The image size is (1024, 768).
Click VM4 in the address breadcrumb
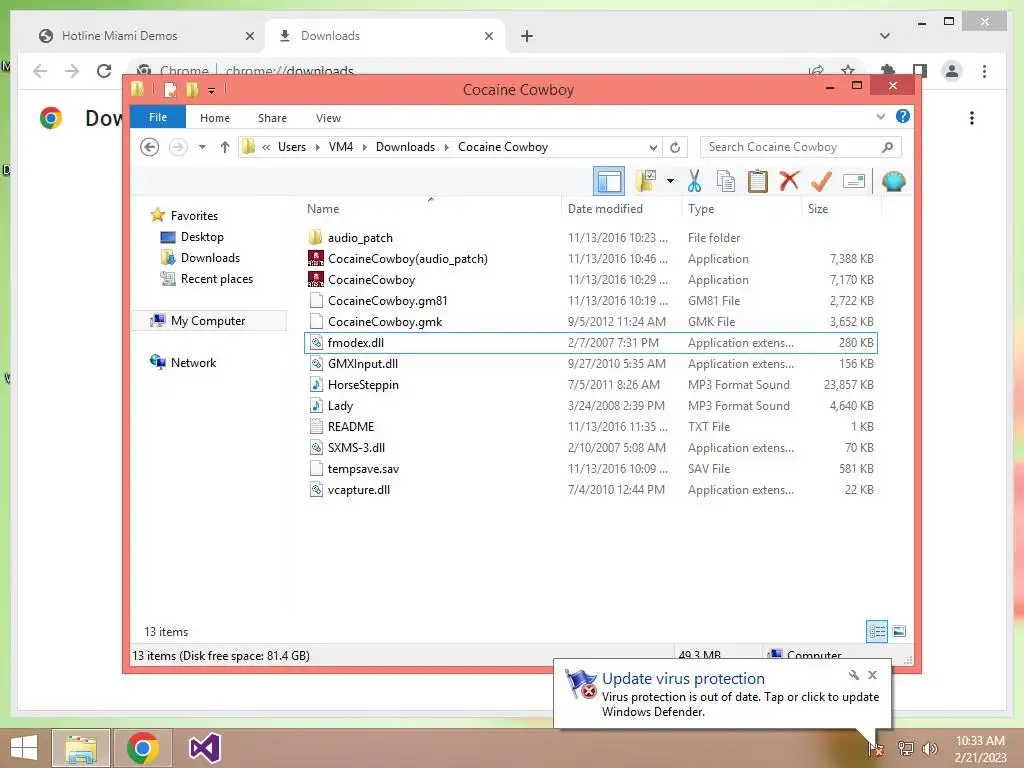coord(341,147)
